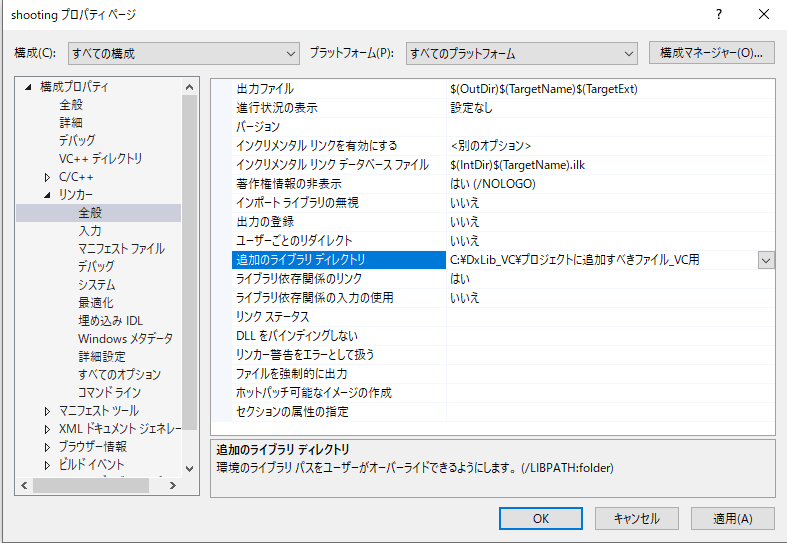The width and height of the screenshot is (787, 543).
Task: Expand the C/C++ tree node
Action: 47,177
